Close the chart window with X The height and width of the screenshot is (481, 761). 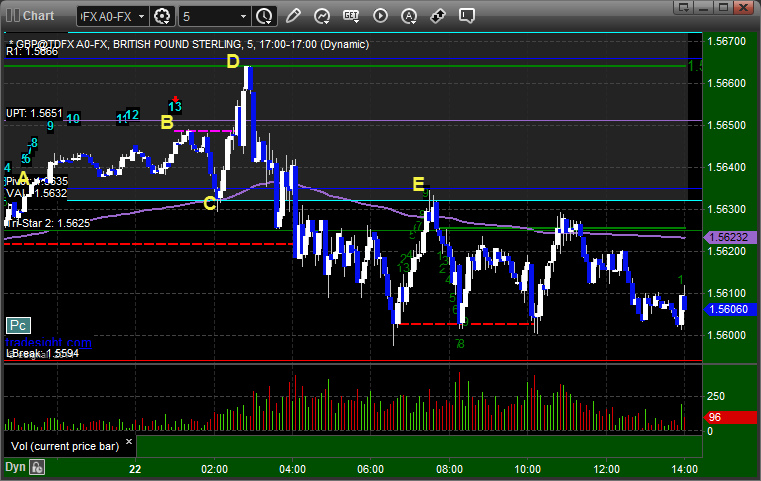[743, 8]
